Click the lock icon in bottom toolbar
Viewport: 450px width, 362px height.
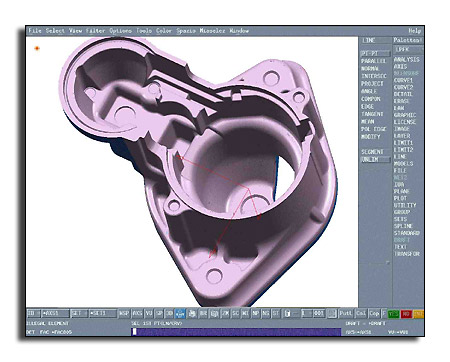click(x=287, y=314)
